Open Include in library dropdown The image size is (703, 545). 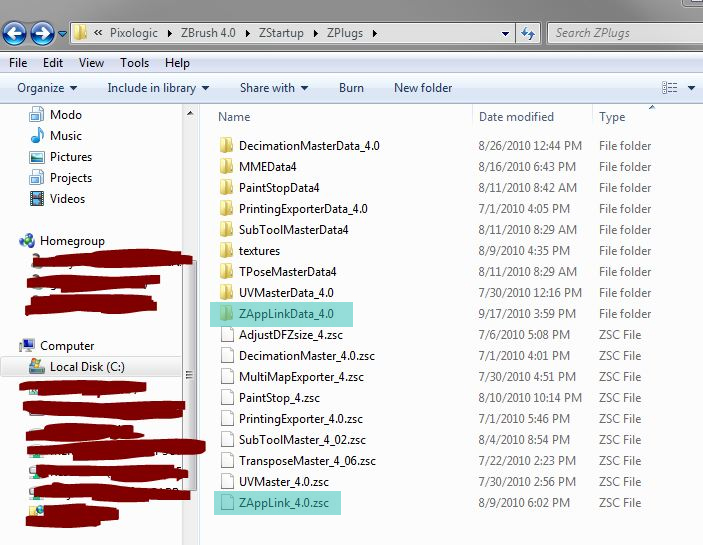tap(158, 88)
